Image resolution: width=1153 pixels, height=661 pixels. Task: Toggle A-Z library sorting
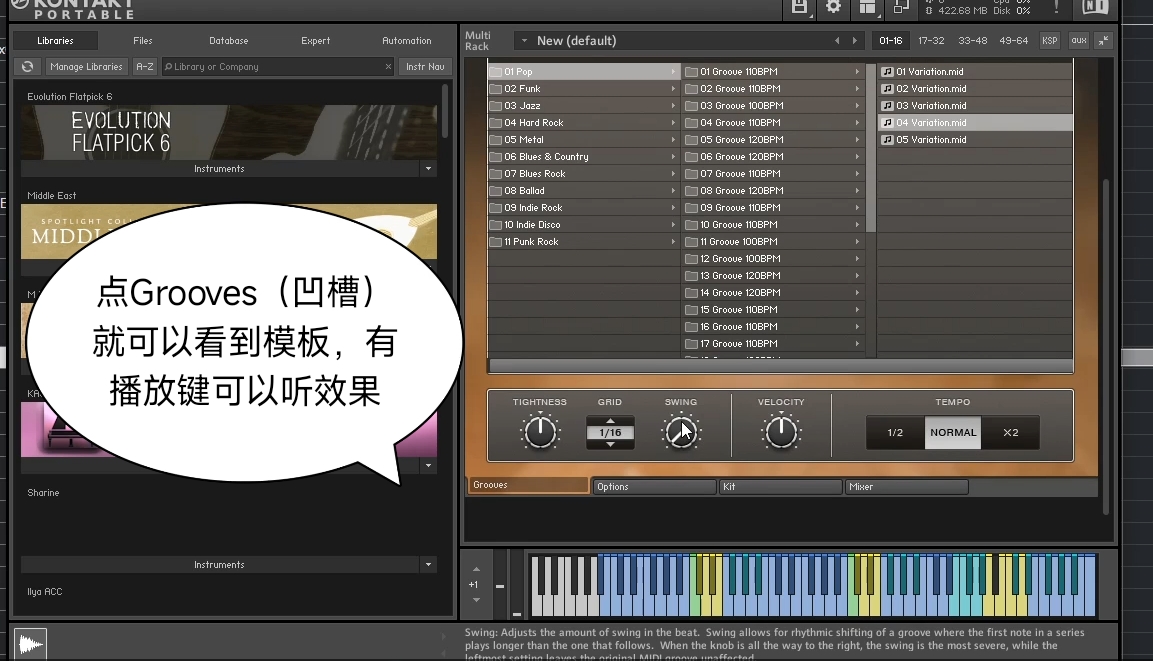pyautogui.click(x=145, y=66)
